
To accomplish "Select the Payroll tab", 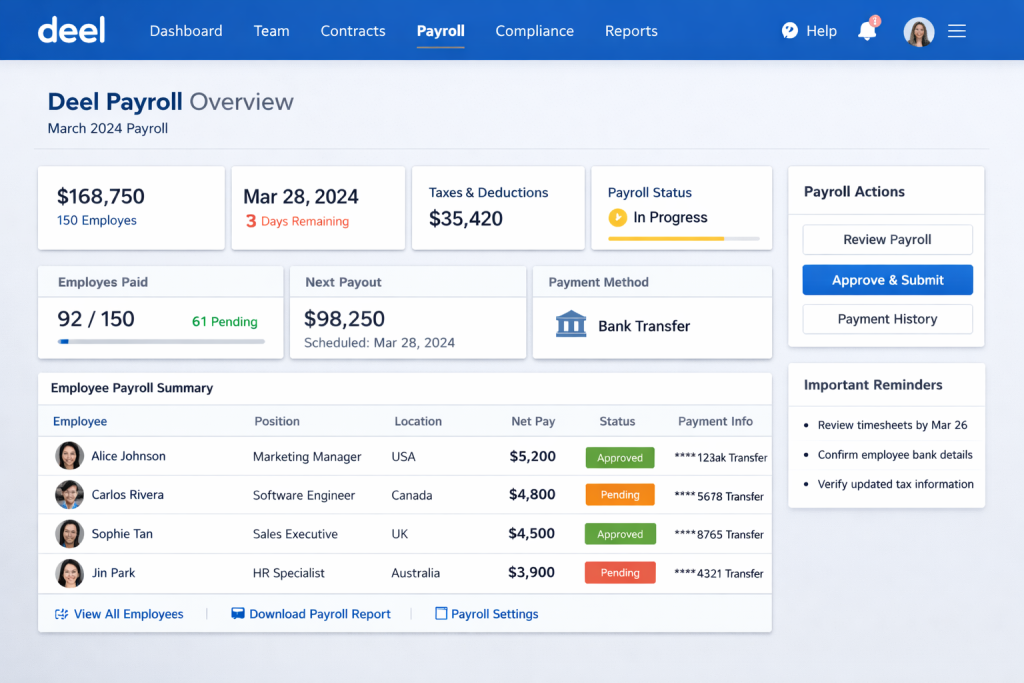I will [x=441, y=31].
